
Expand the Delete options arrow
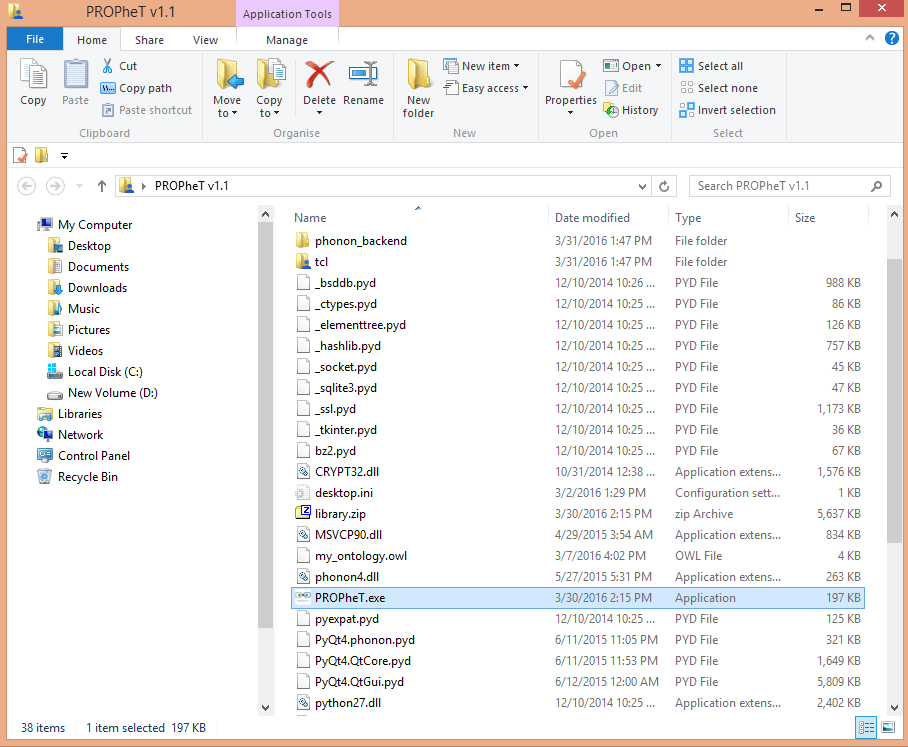319,113
